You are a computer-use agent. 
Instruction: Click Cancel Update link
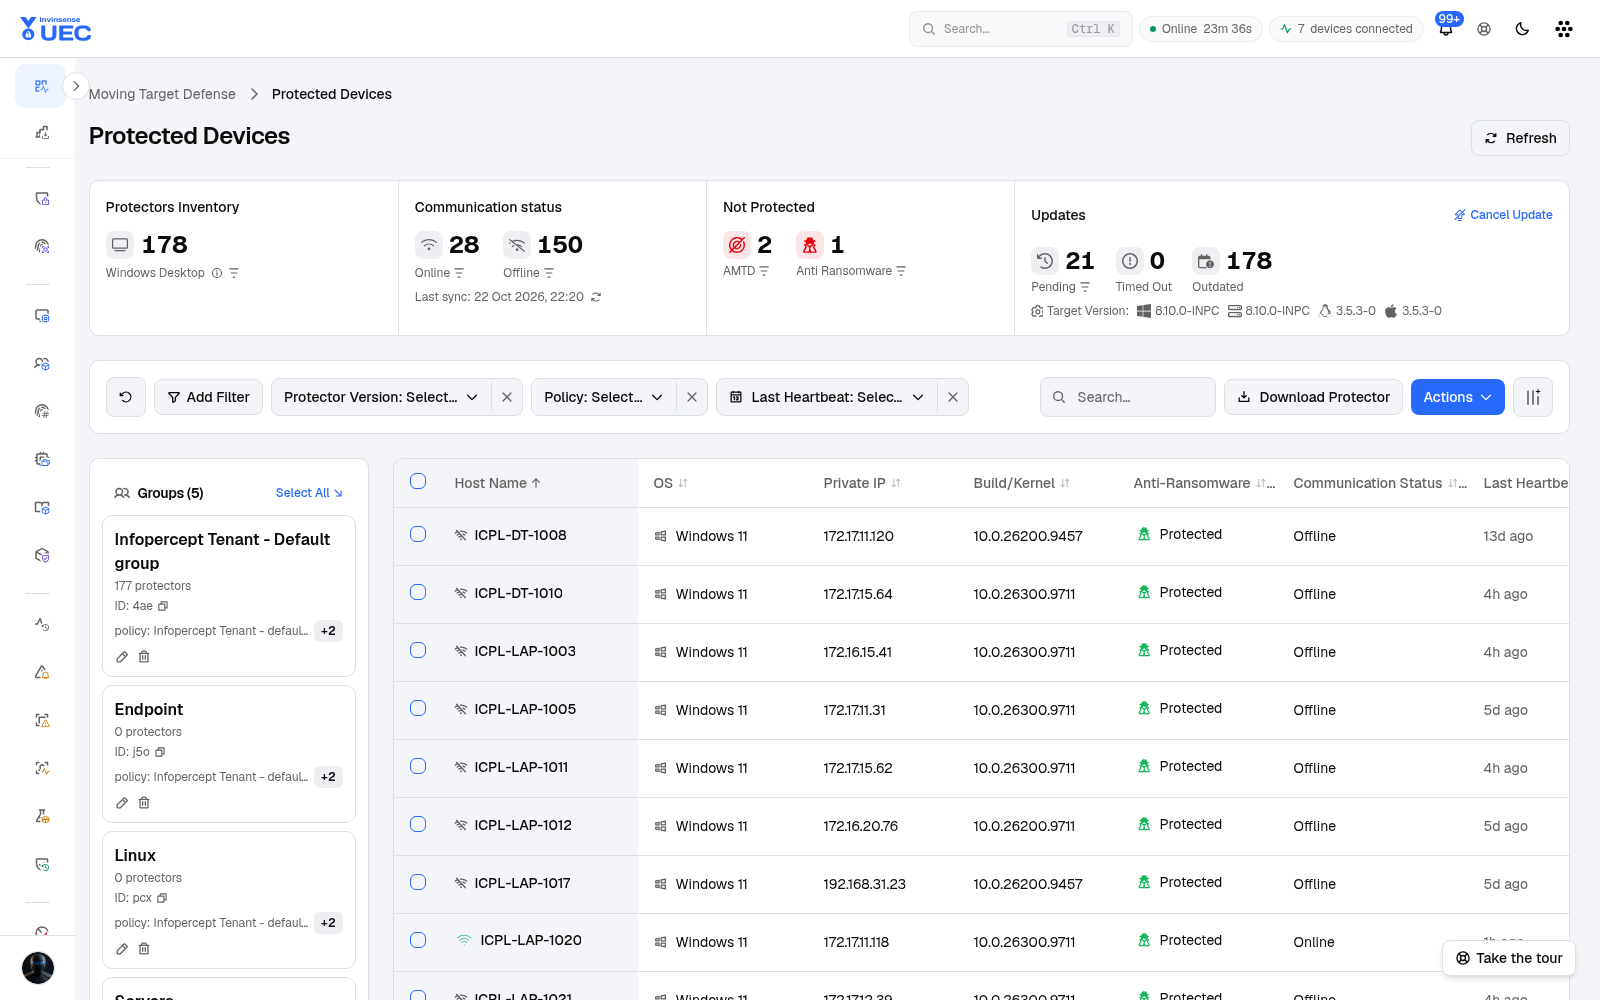point(1503,215)
